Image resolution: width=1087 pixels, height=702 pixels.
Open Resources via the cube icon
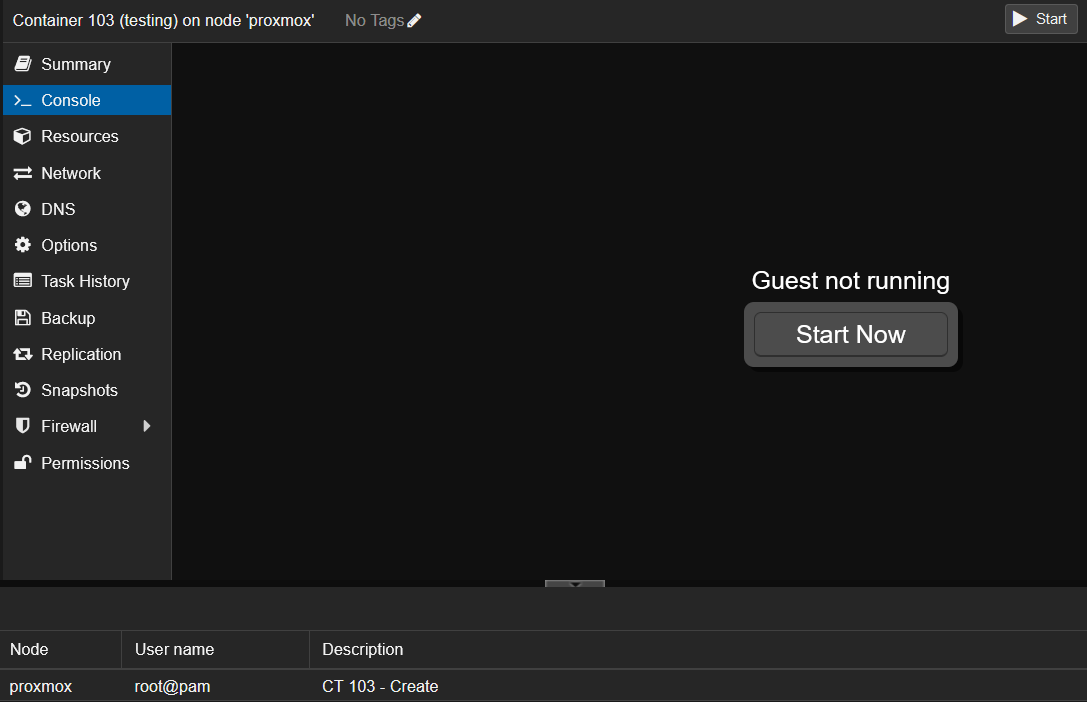pyautogui.click(x=22, y=136)
